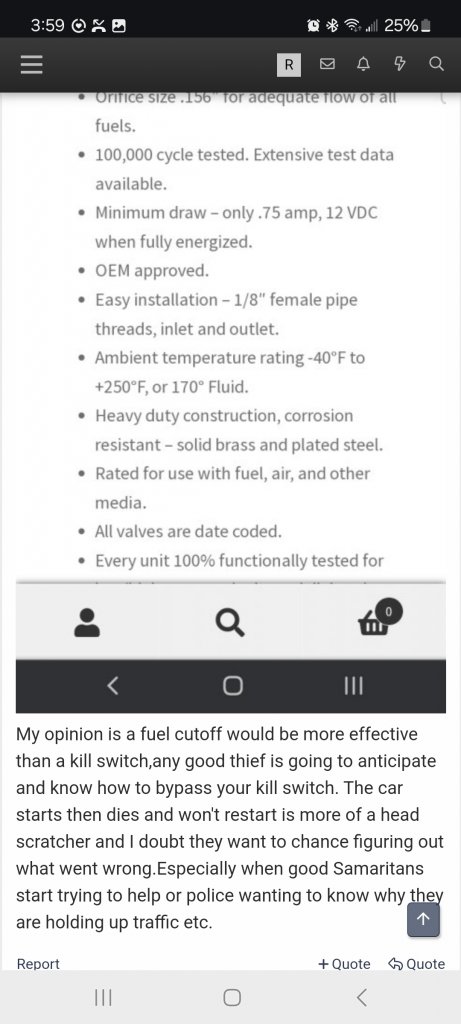Open the hamburger navigation menu
Screen dimensions: 461x1024
click(x=31, y=64)
